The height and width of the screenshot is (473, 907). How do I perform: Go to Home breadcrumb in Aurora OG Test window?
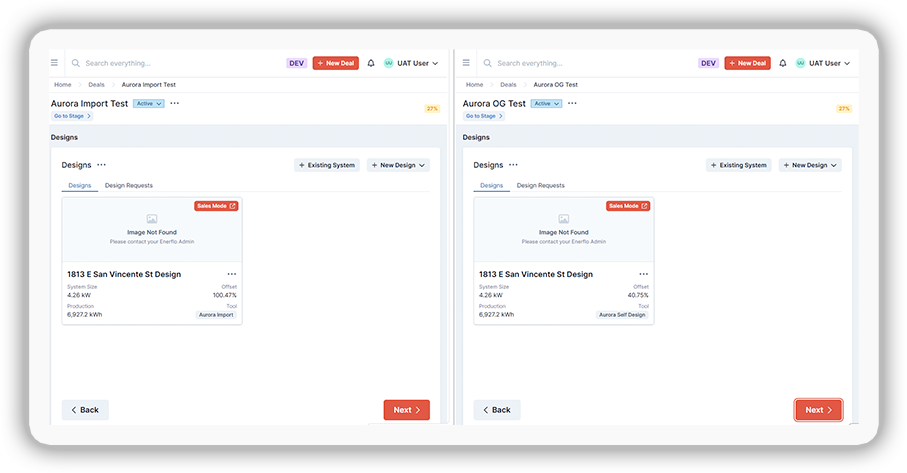(x=474, y=84)
